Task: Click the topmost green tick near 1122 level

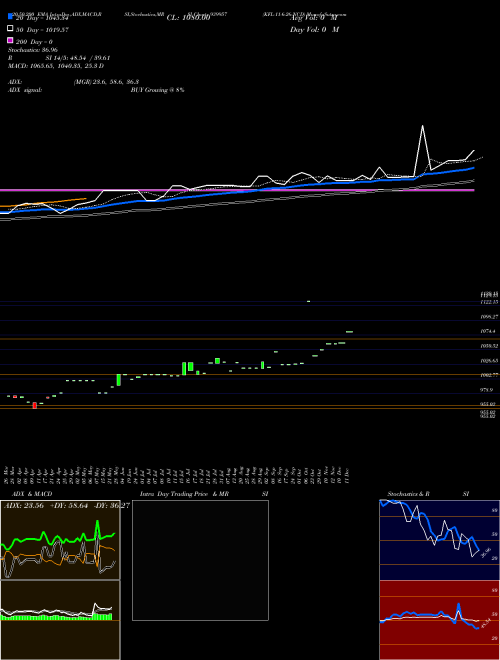Action: 309,301
